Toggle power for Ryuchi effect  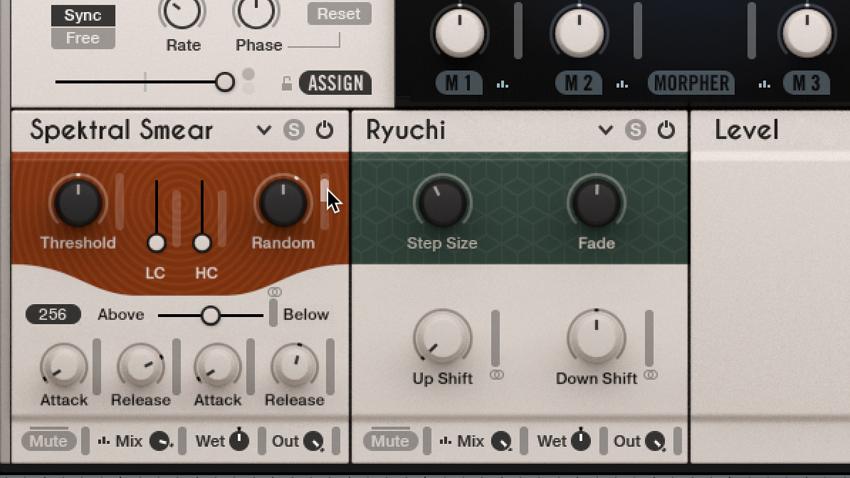click(x=666, y=130)
